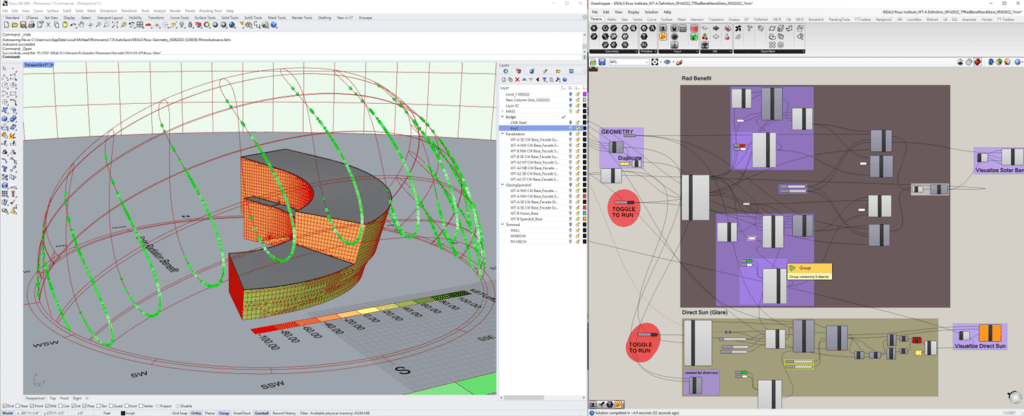Click the Open file folder icon in Rhino
The height and width of the screenshot is (416, 1024).
14,25
